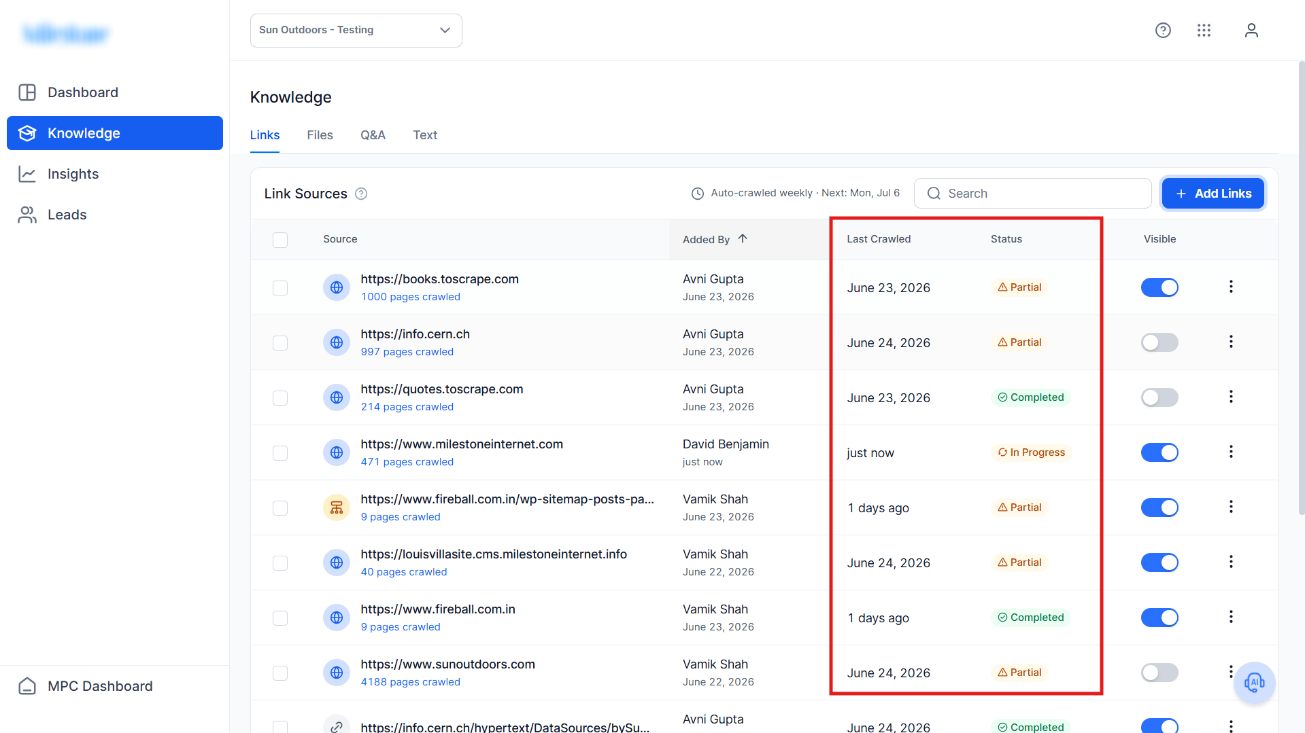
Task: Expand the Sun Outdoors - Testing account dropdown
Action: tap(356, 30)
